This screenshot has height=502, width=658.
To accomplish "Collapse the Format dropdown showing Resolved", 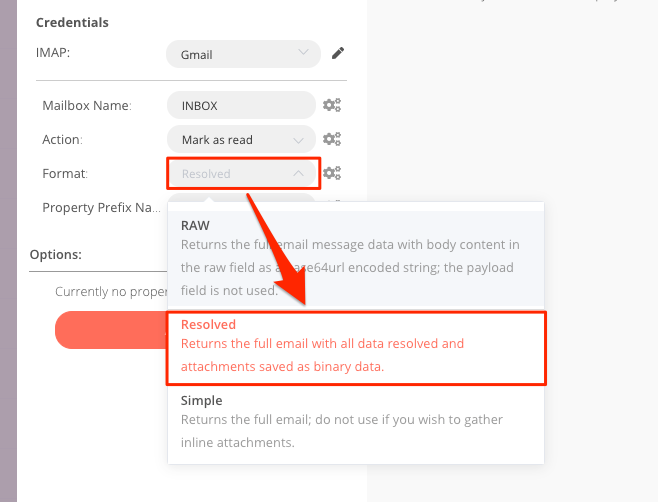I will point(243,173).
